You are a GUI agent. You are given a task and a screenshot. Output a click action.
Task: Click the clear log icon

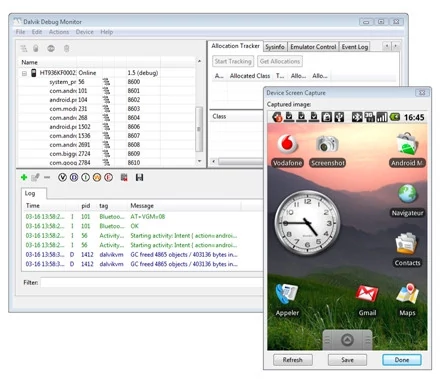[x=124, y=177]
